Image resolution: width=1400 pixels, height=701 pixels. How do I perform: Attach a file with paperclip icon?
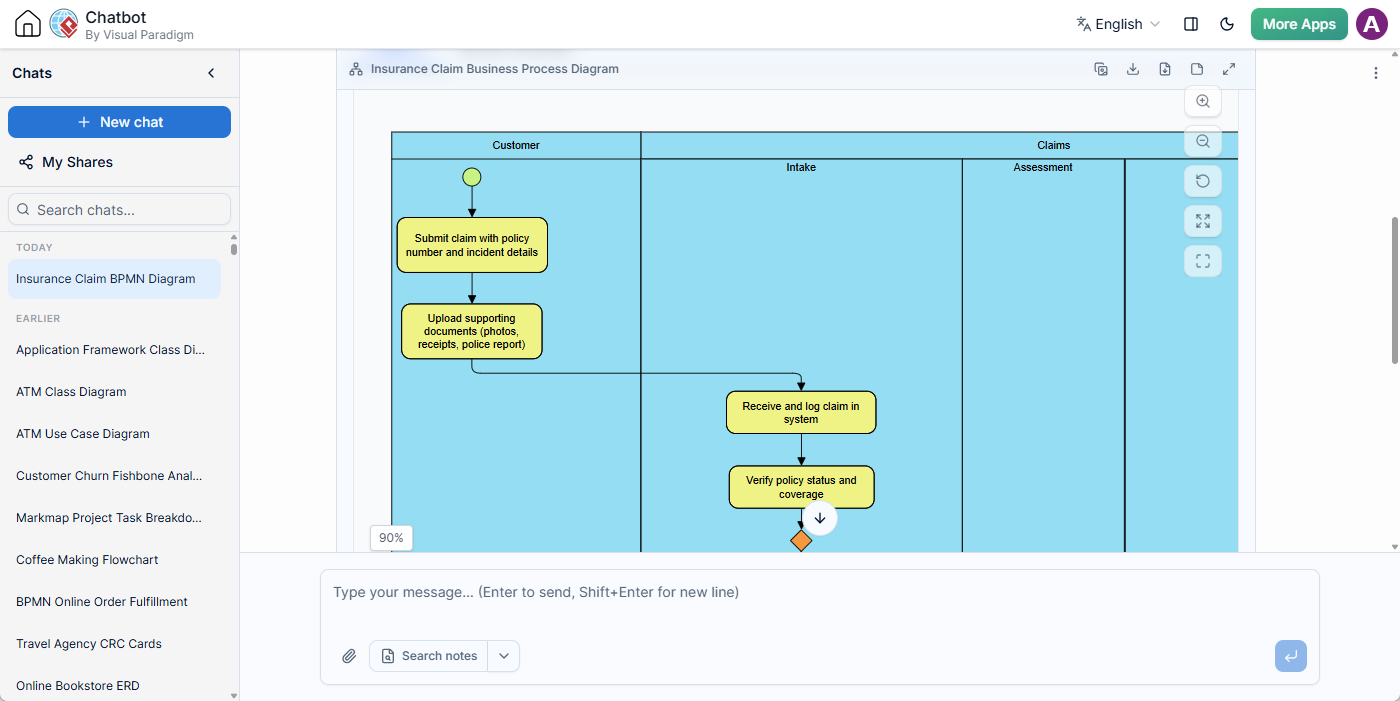(349, 656)
